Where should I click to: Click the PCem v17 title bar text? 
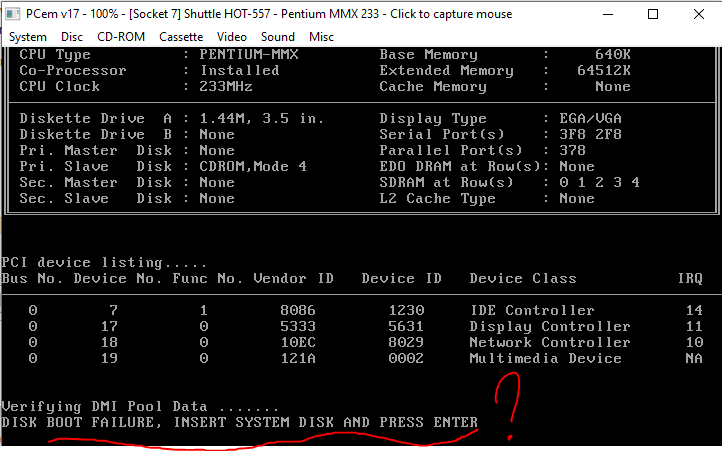[x=269, y=14]
